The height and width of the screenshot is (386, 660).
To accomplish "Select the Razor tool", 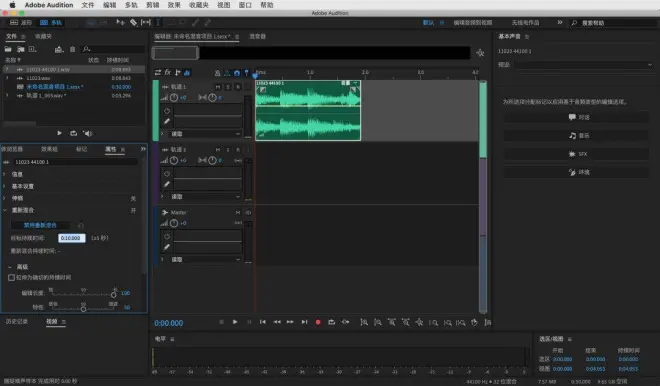I will point(133,22).
